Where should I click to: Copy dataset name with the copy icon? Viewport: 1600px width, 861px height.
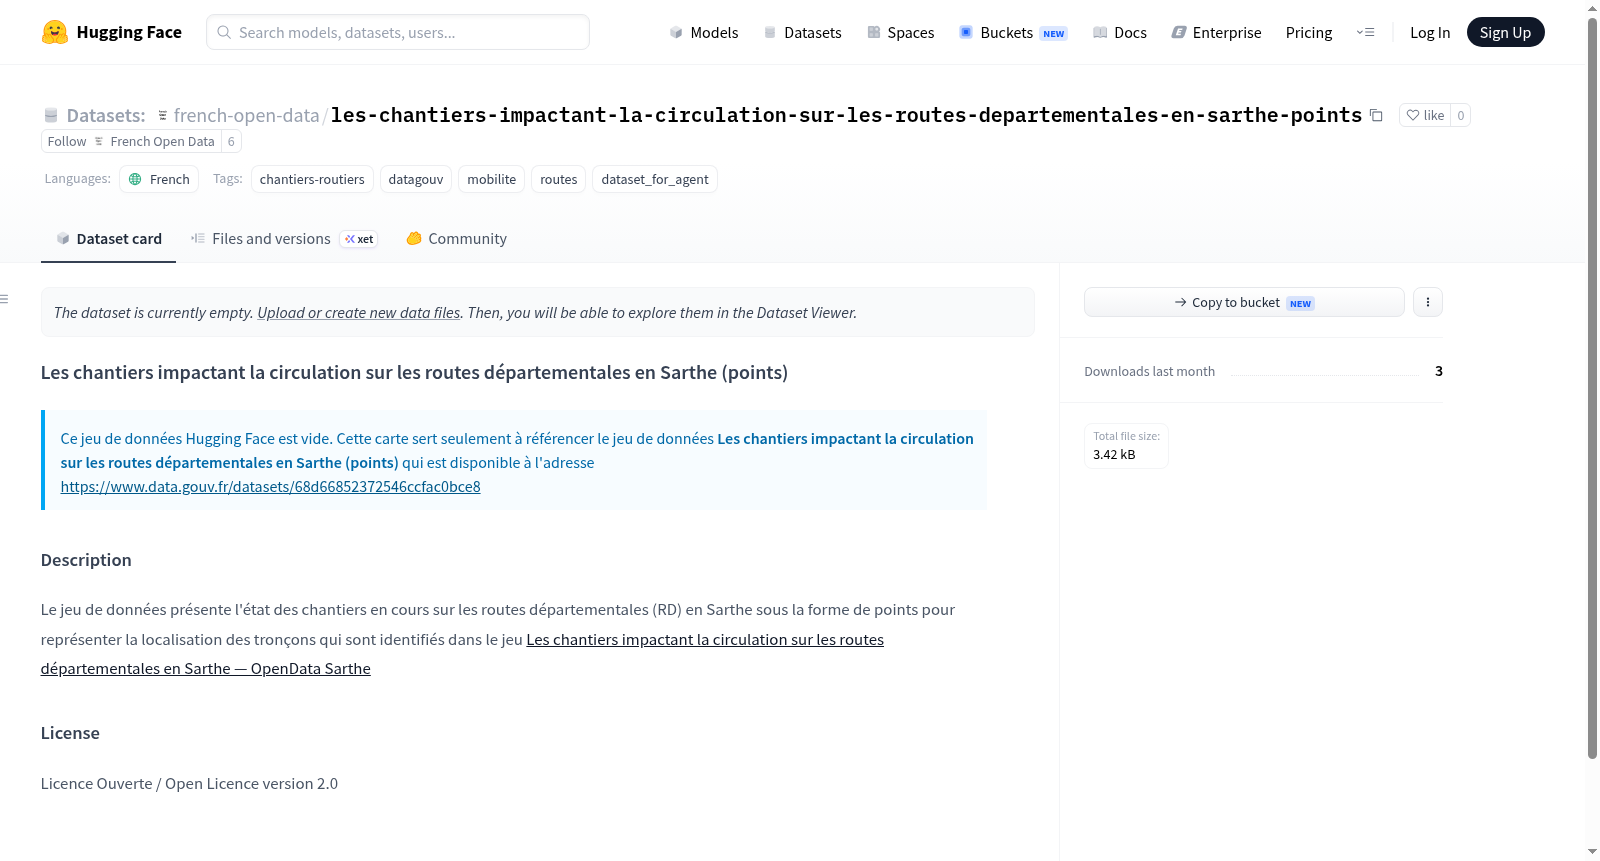pos(1376,115)
